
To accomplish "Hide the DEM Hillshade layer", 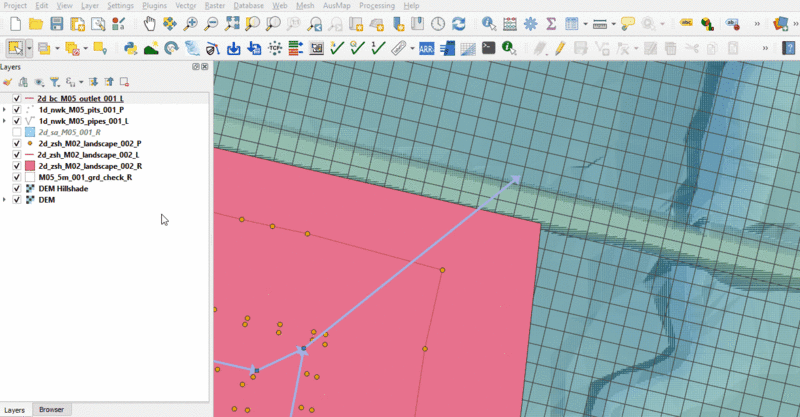I will (x=17, y=188).
